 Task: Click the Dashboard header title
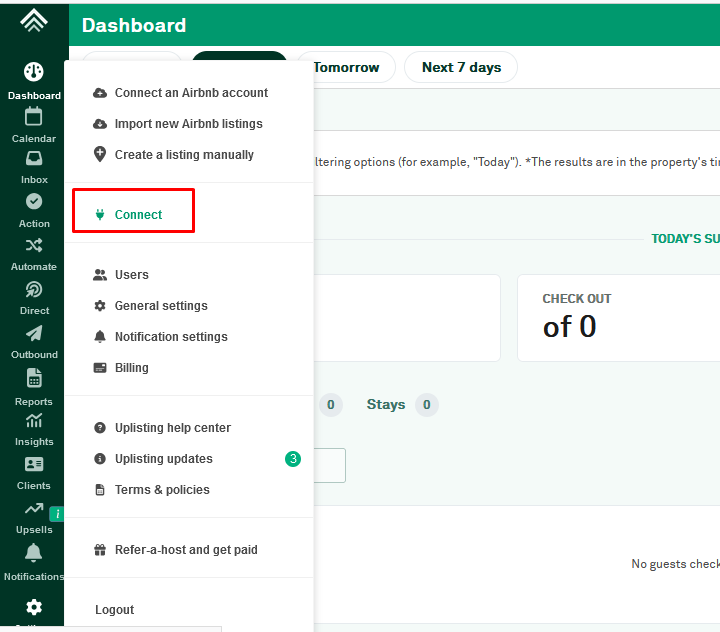(134, 25)
